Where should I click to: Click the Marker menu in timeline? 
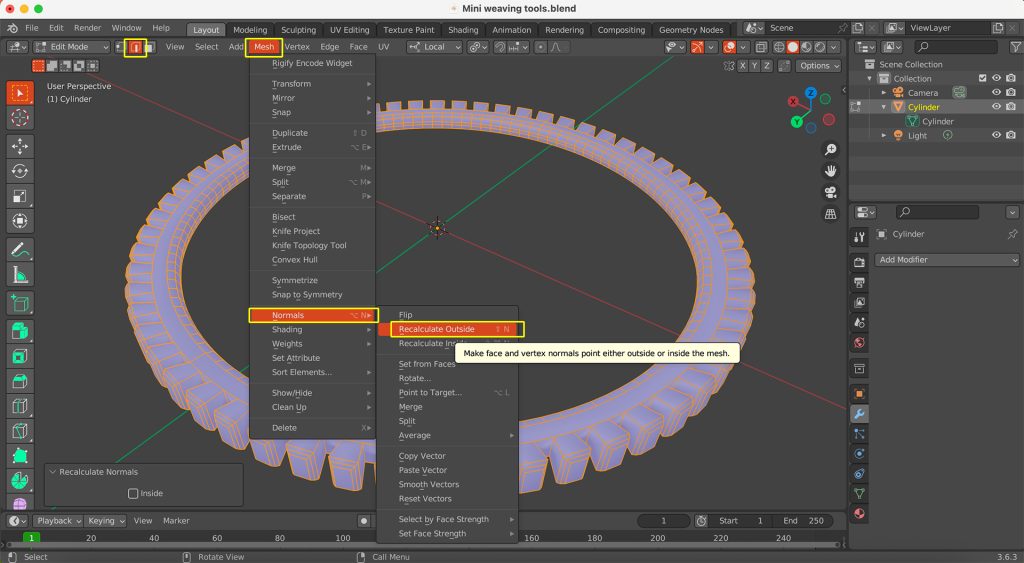[x=176, y=521]
